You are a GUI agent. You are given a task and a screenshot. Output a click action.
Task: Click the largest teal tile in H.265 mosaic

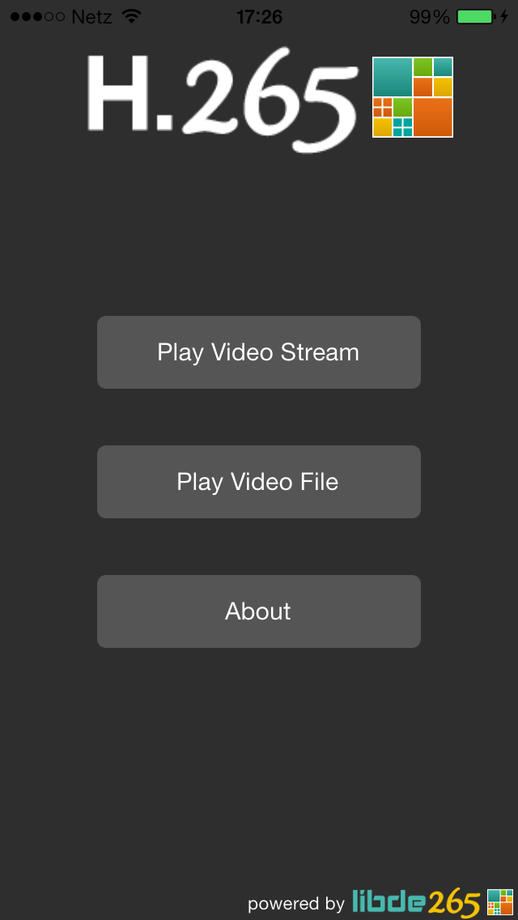pos(392,77)
